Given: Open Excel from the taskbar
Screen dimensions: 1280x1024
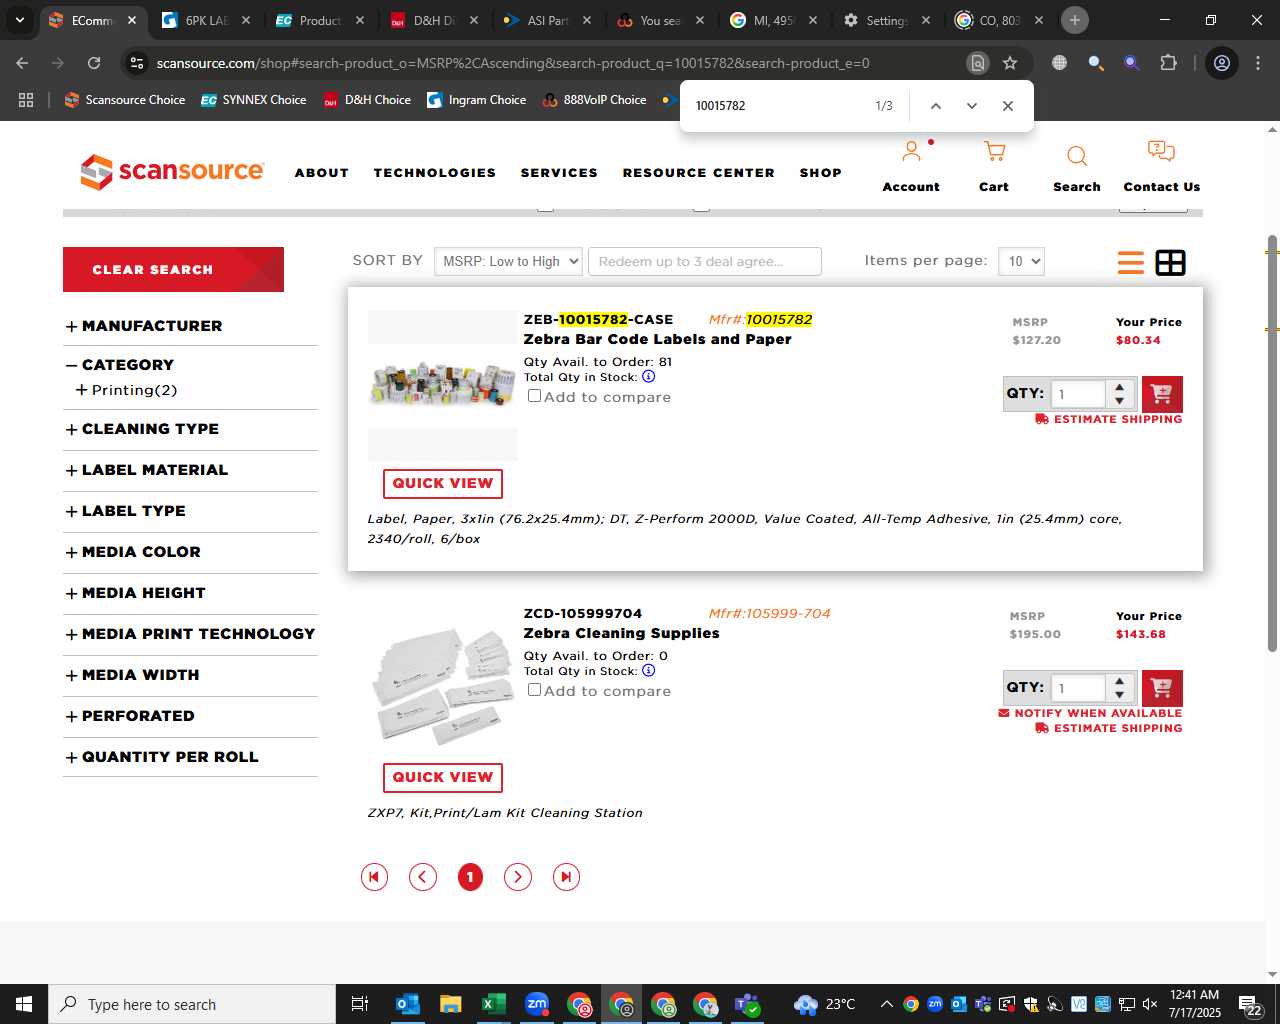Looking at the screenshot, I should (x=493, y=1004).
